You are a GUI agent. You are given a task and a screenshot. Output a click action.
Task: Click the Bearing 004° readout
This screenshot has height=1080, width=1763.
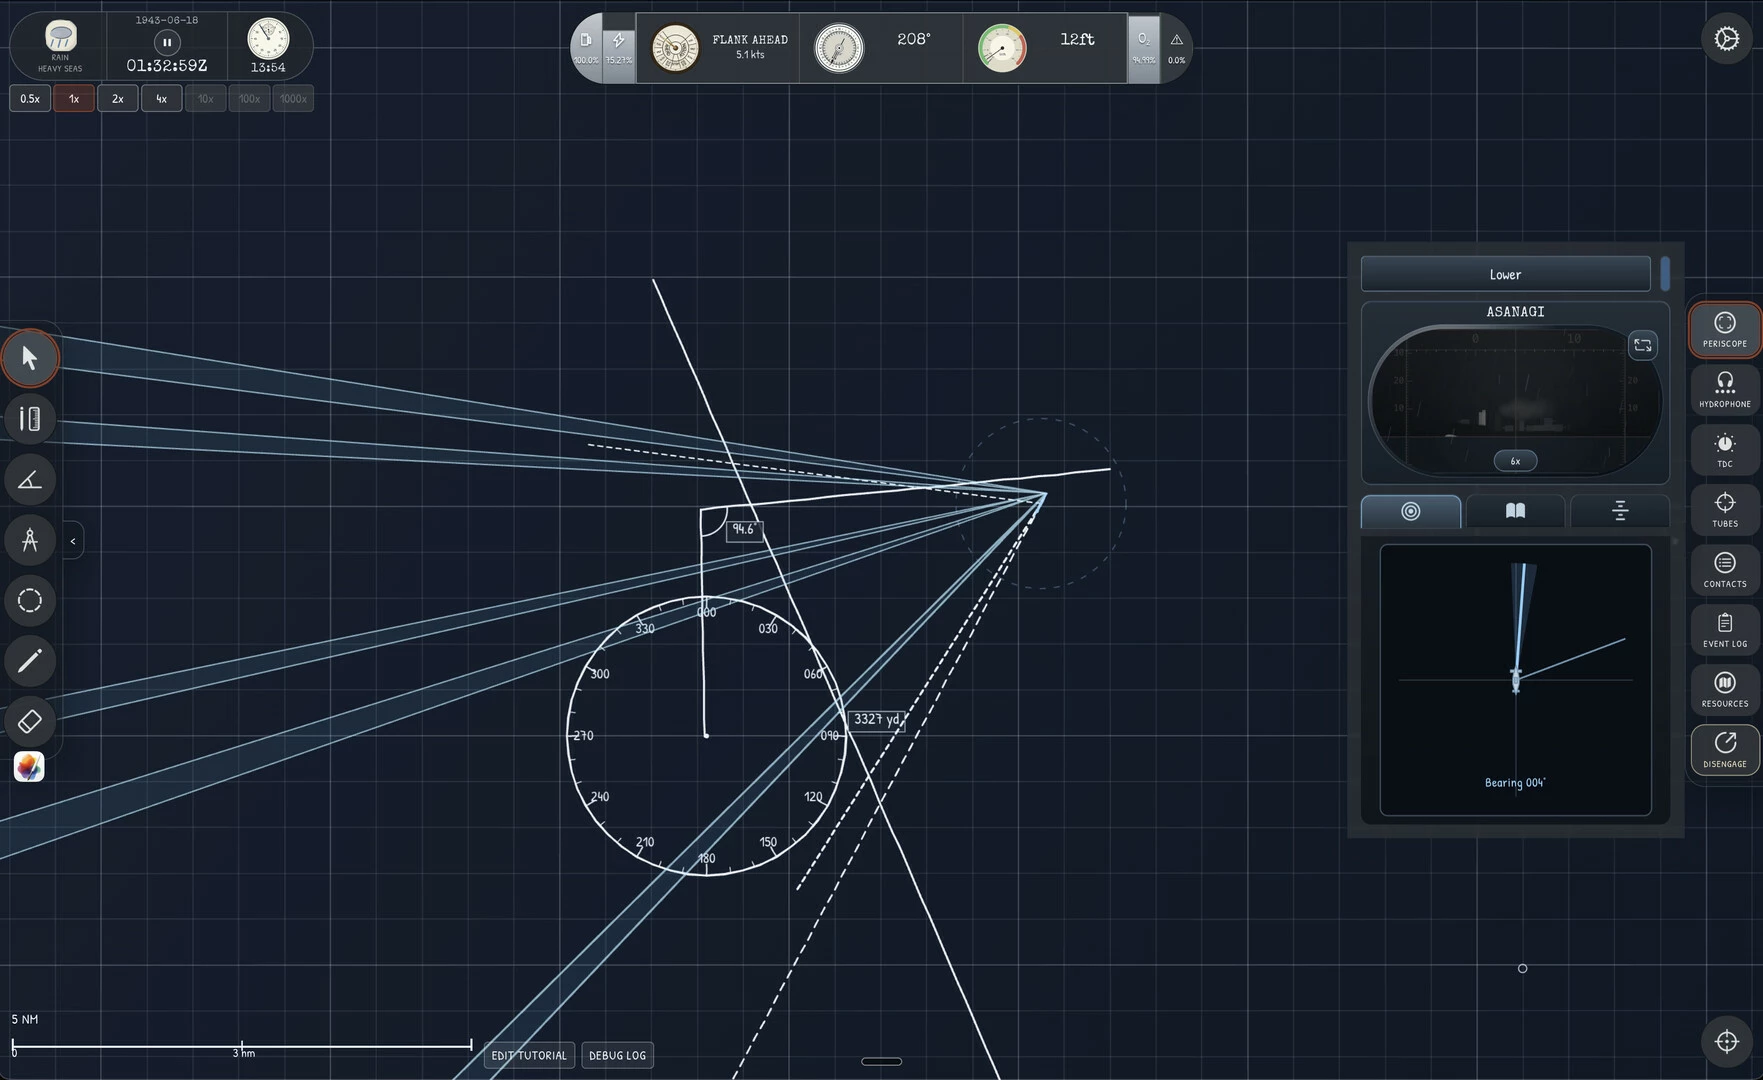point(1515,783)
